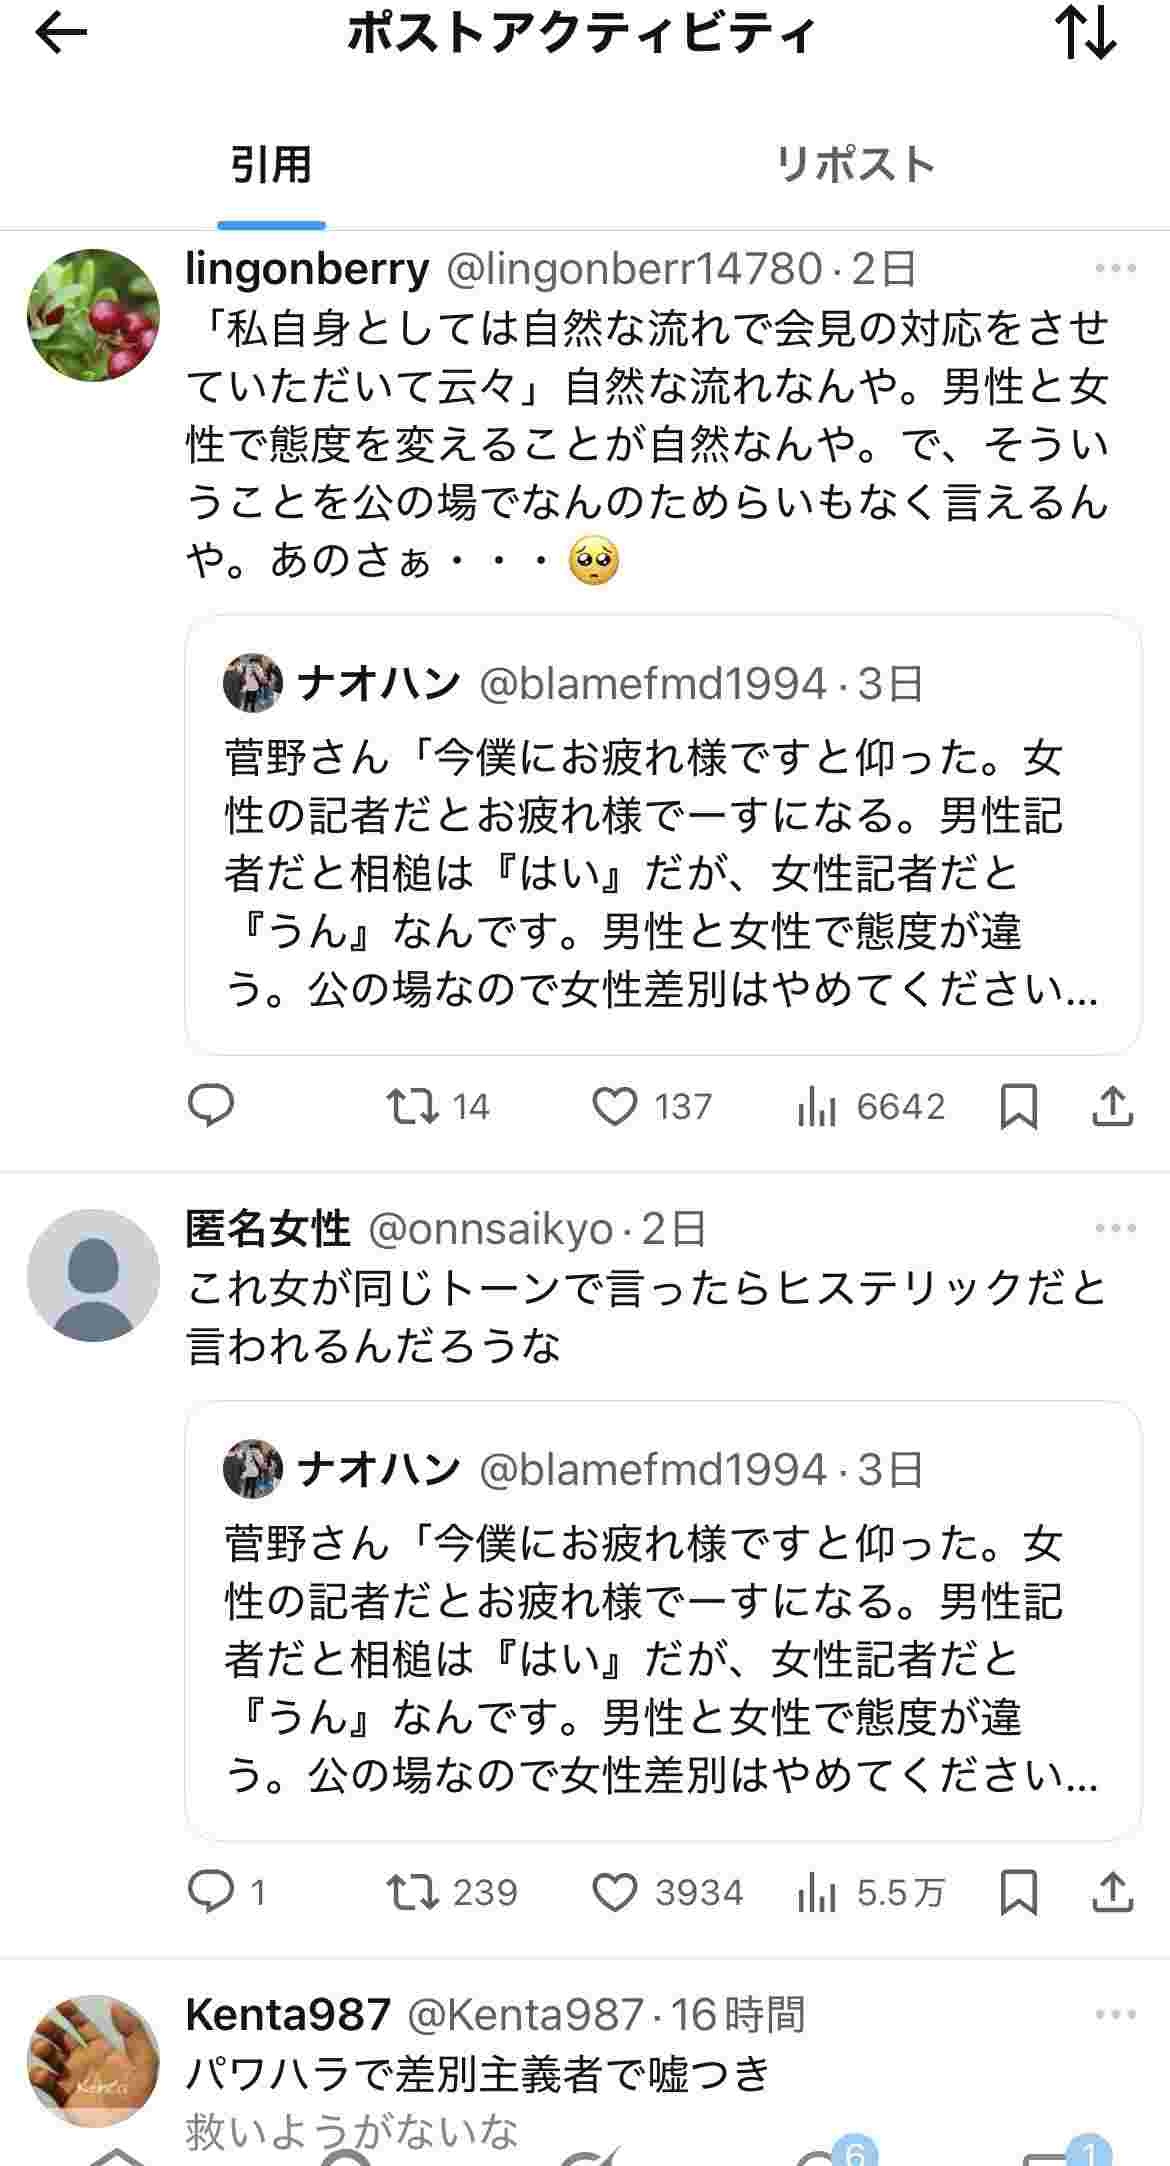Repost the post with 239 reposts

coord(413,1892)
